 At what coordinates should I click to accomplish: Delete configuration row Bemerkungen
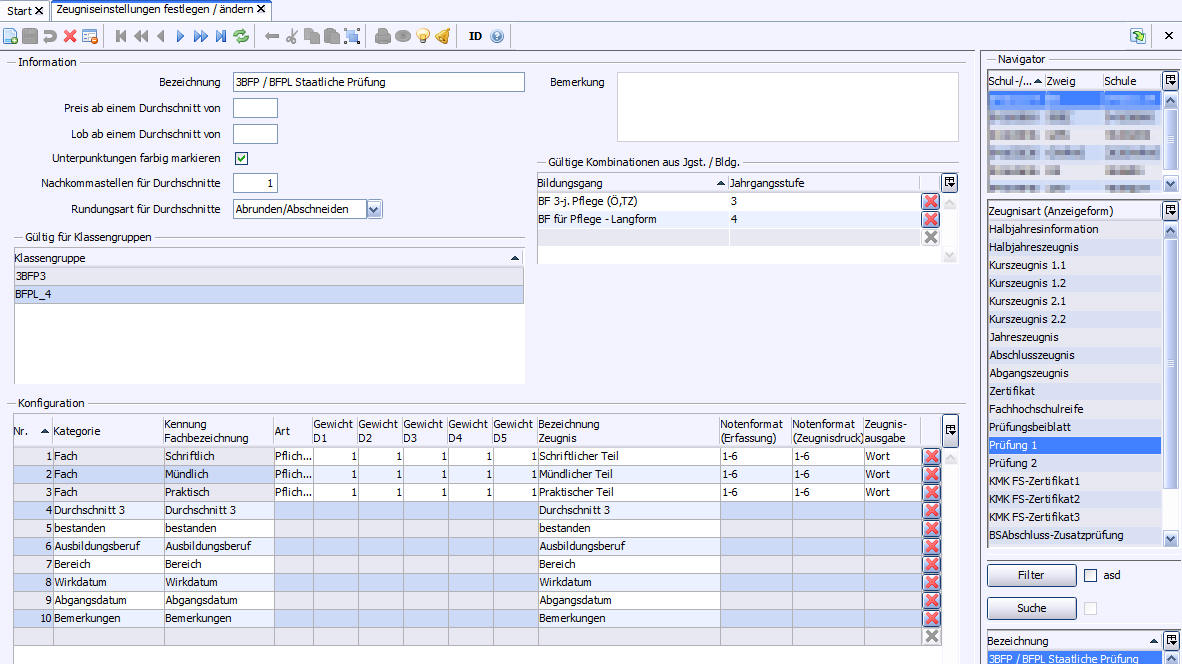click(932, 618)
